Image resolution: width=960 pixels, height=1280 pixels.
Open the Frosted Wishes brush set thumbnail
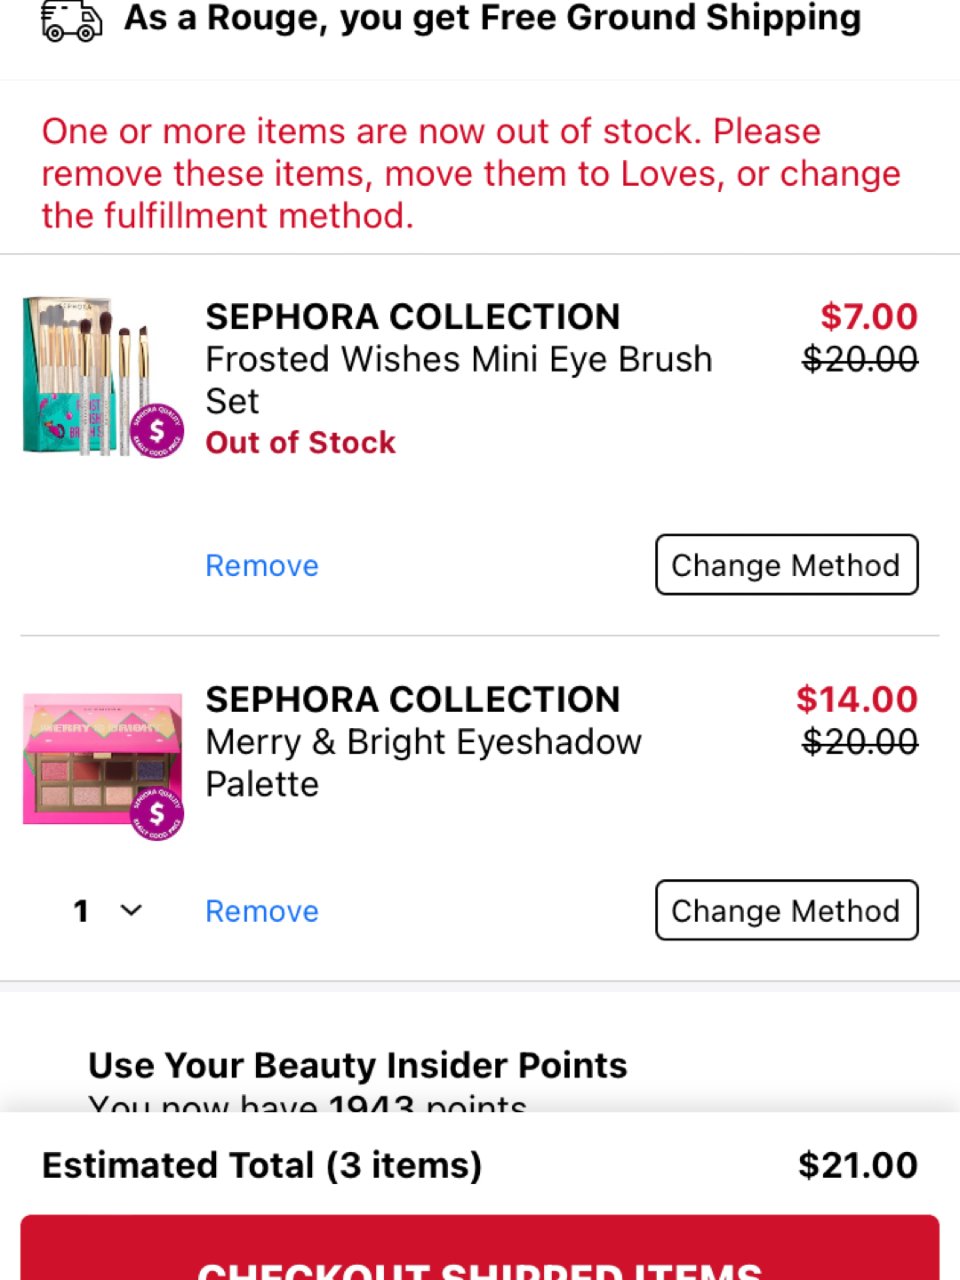90,375
